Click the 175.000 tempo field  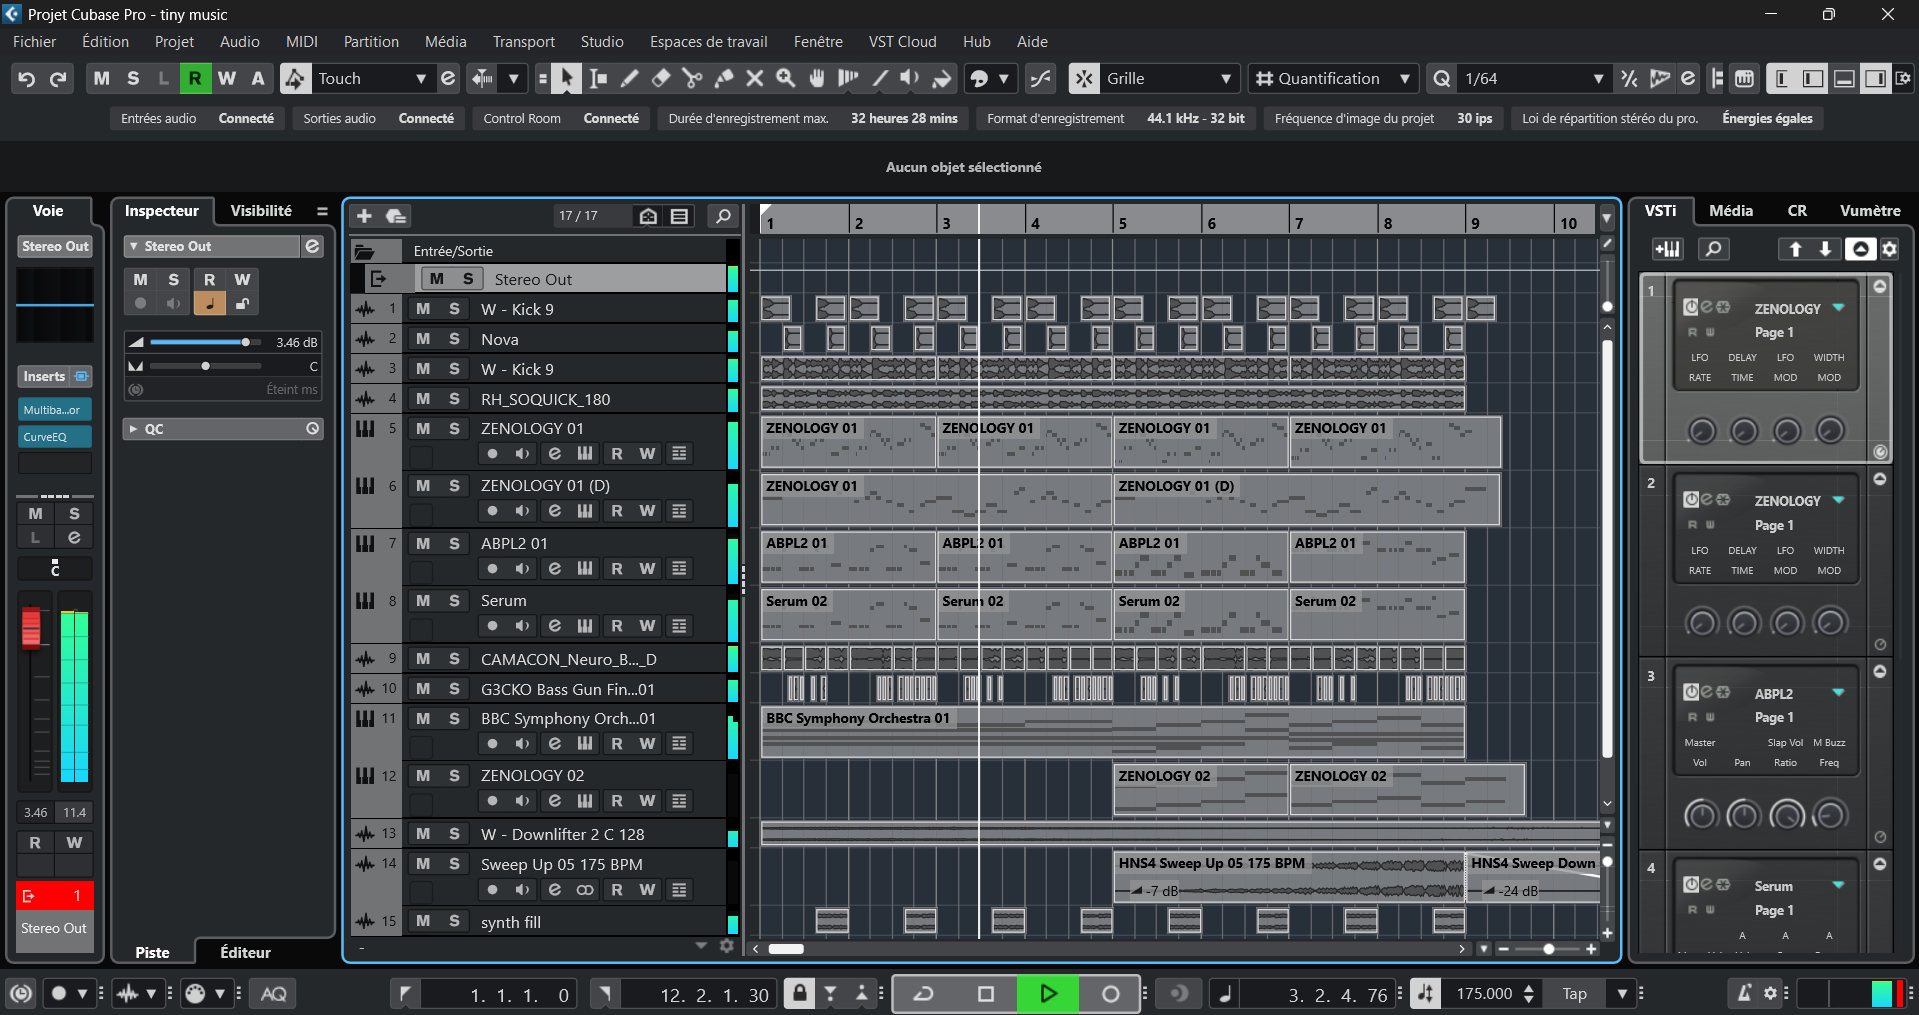(1484, 994)
